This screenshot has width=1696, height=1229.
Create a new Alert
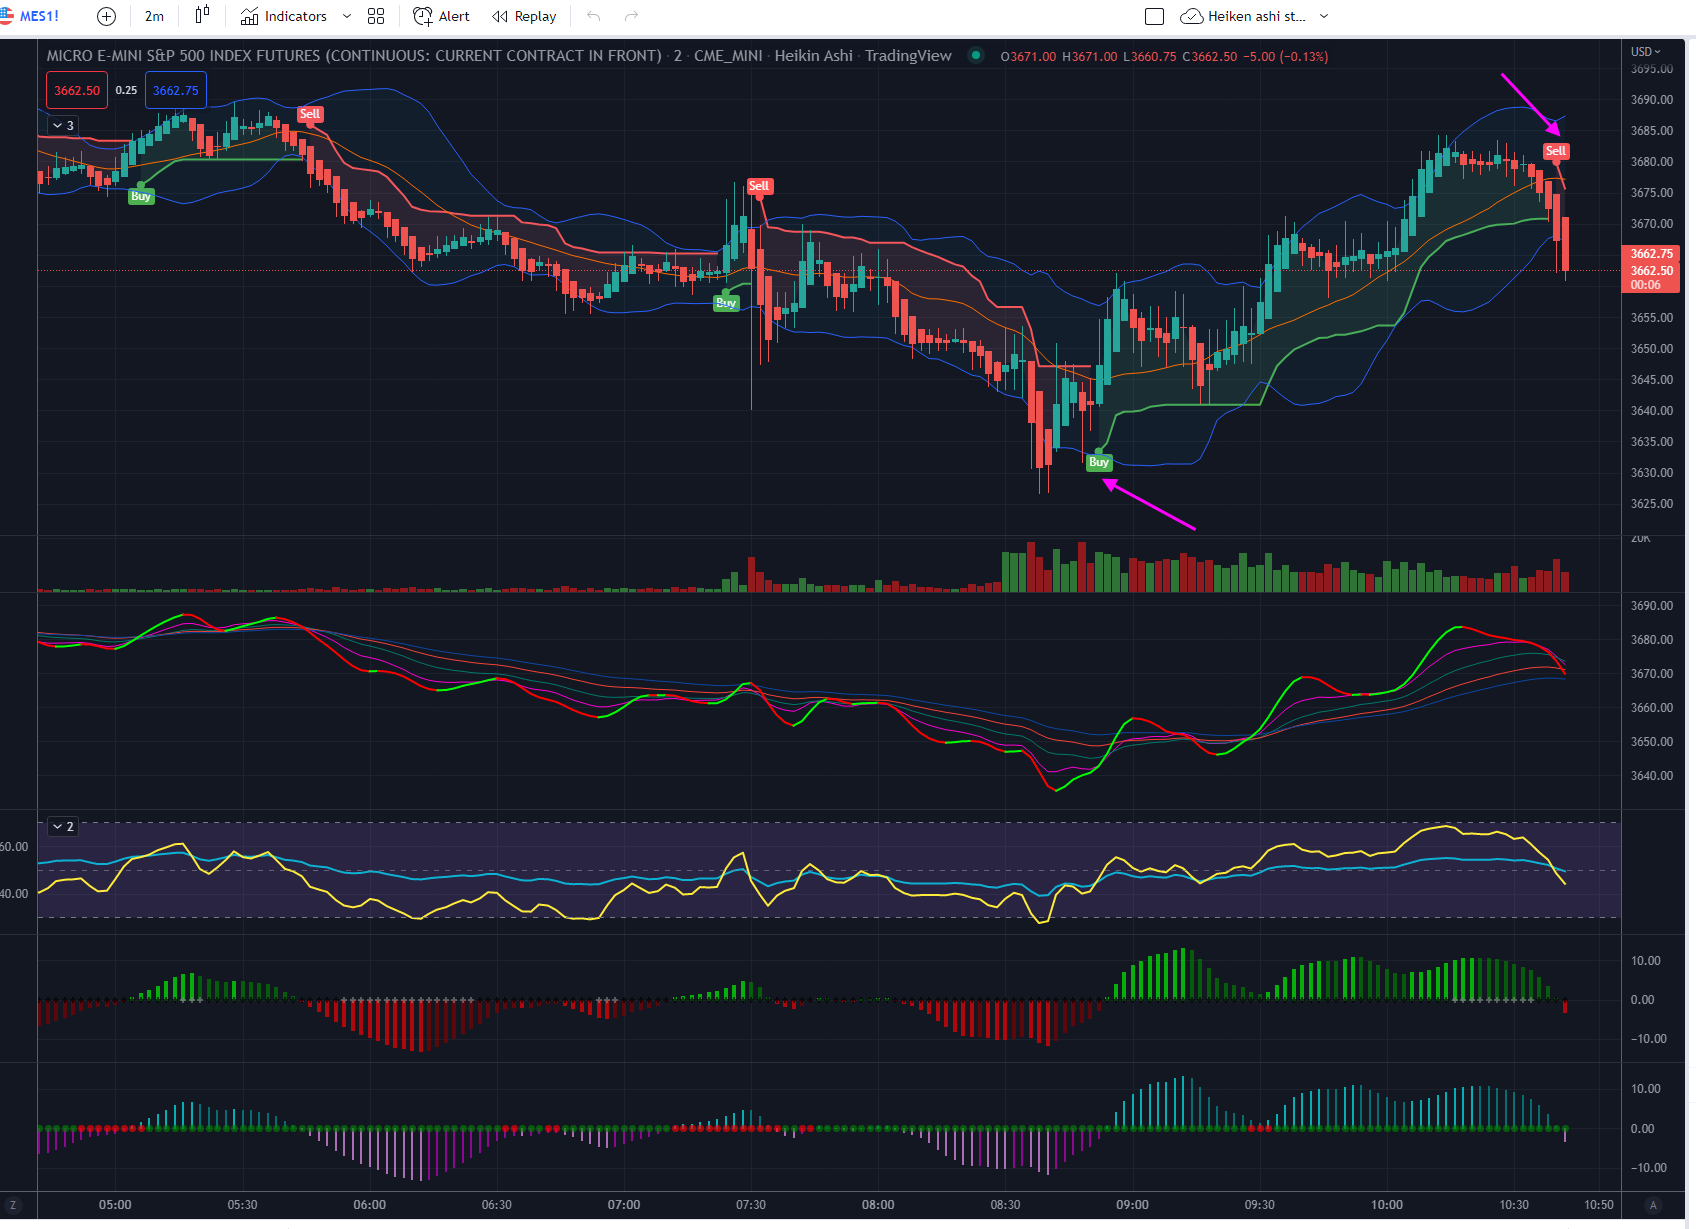[441, 17]
